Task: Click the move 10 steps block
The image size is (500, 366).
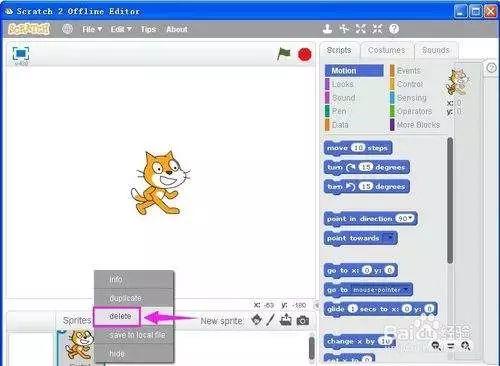Action: click(358, 148)
